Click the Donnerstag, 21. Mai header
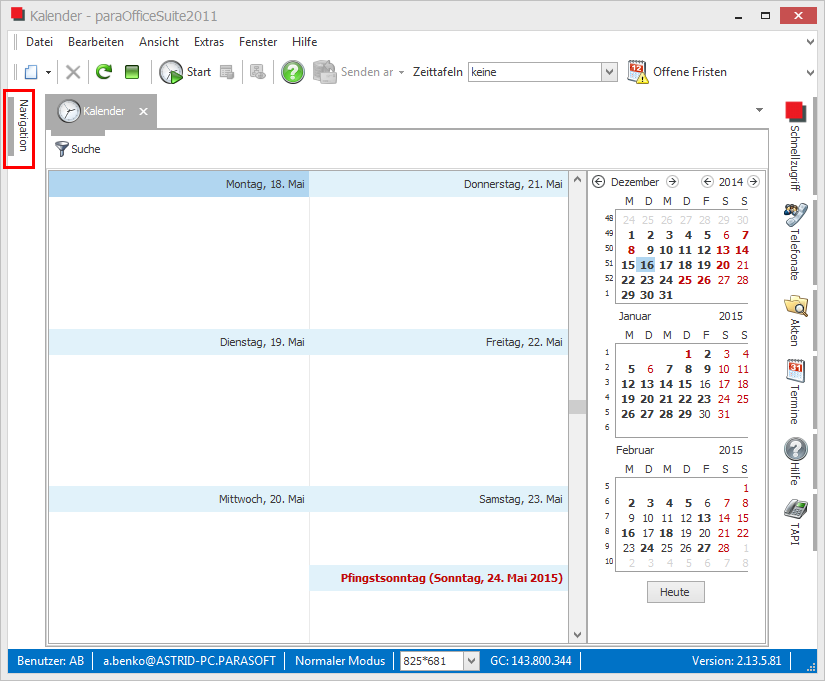 439,184
